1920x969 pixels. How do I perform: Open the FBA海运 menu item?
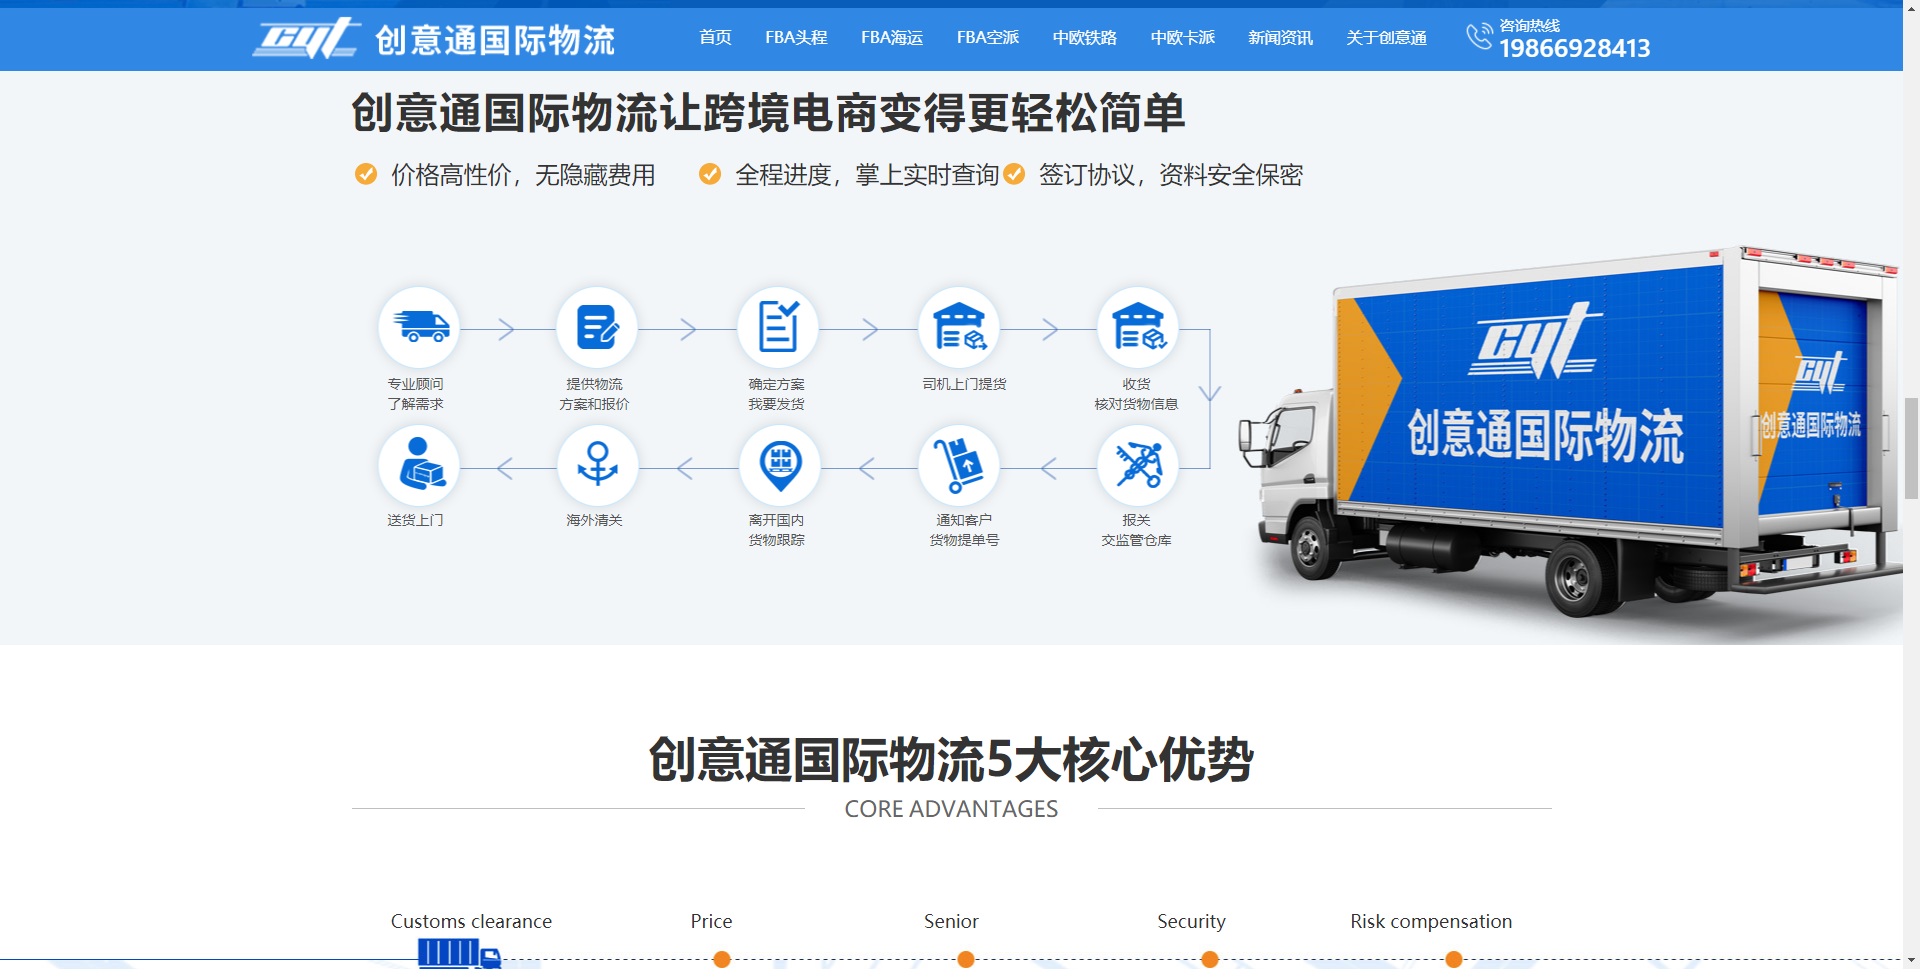pos(891,37)
